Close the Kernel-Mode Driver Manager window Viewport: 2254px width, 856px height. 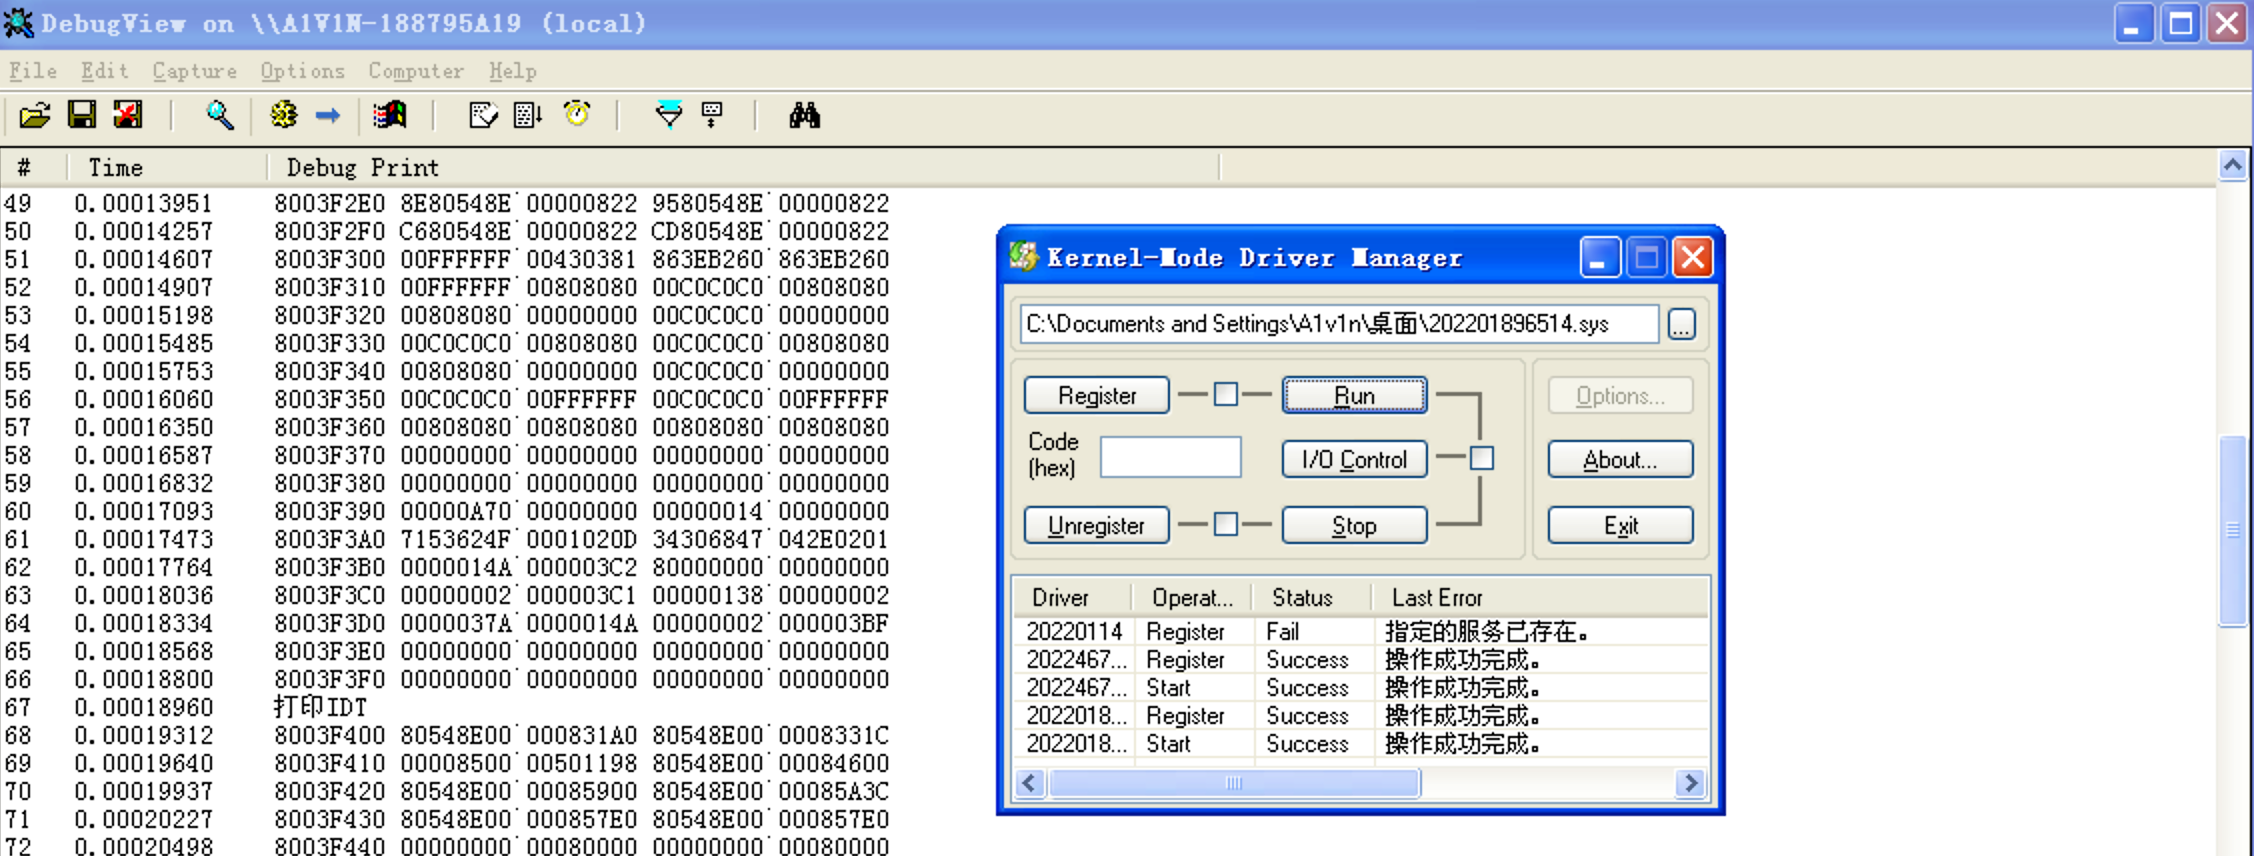[1693, 257]
